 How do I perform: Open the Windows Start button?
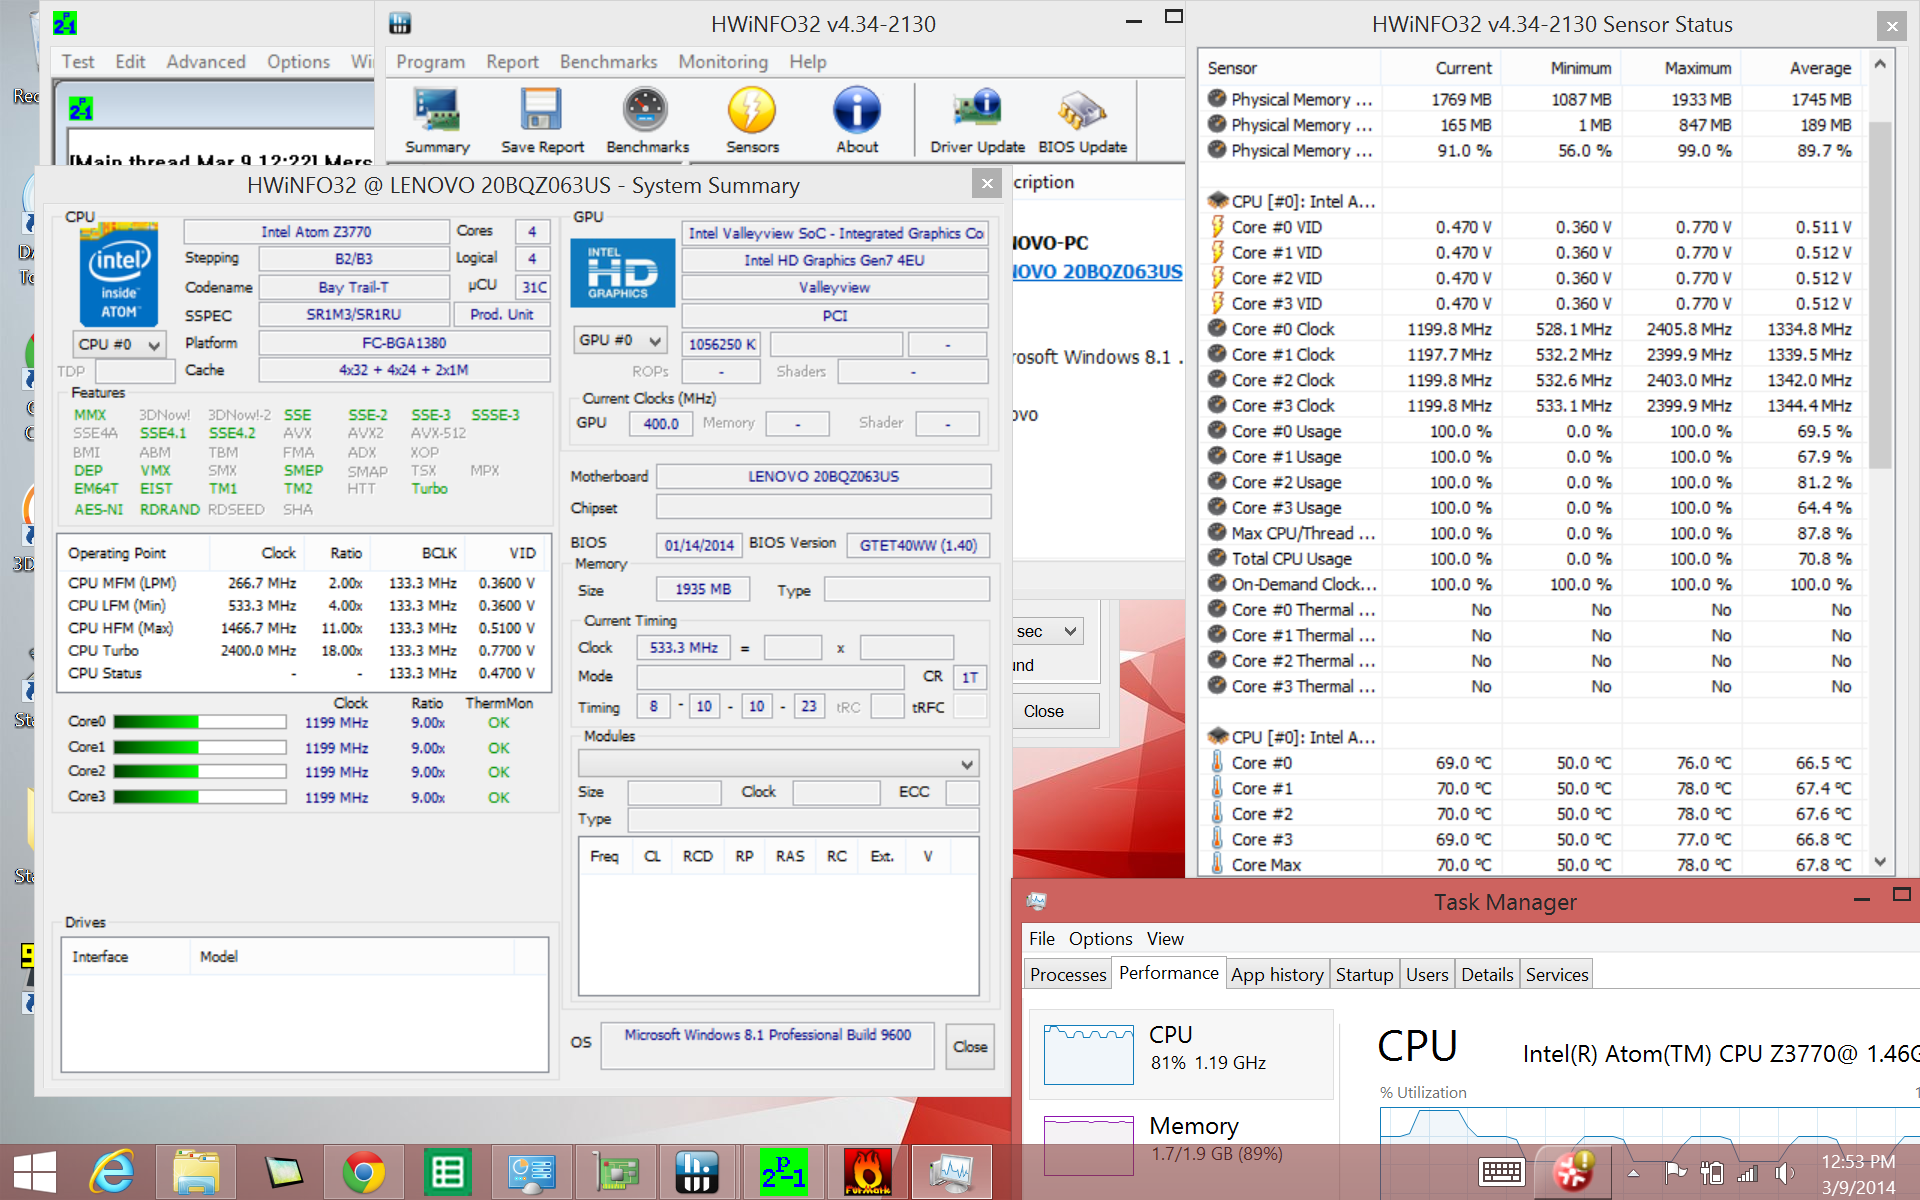pyautogui.click(x=36, y=1171)
